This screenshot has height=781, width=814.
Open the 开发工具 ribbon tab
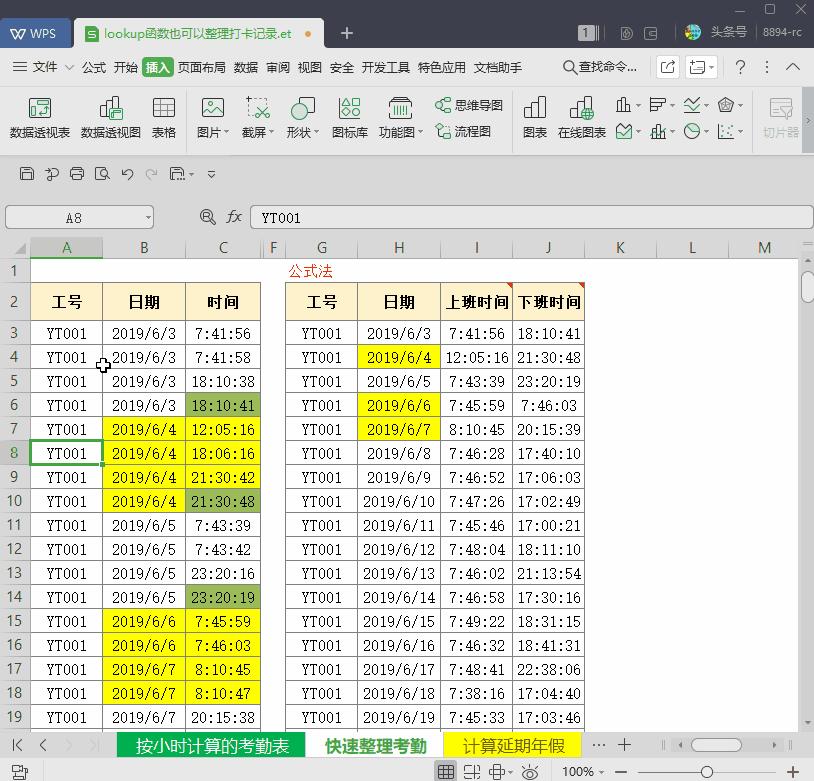pyautogui.click(x=385, y=68)
